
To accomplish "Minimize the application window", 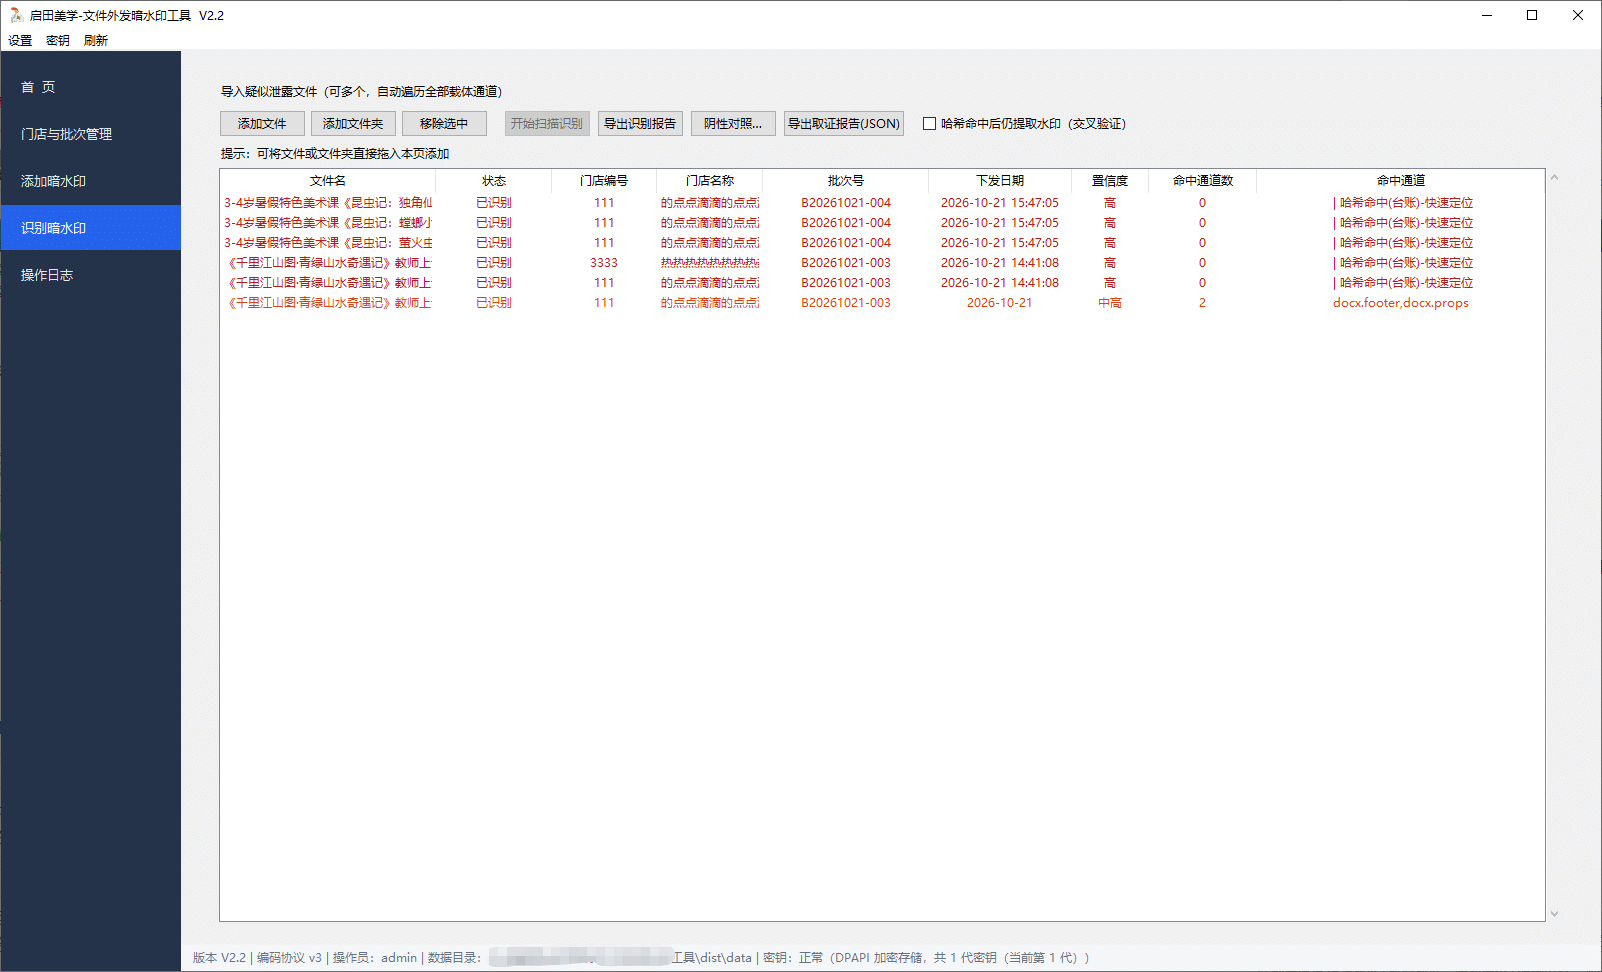I will 1487,15.
